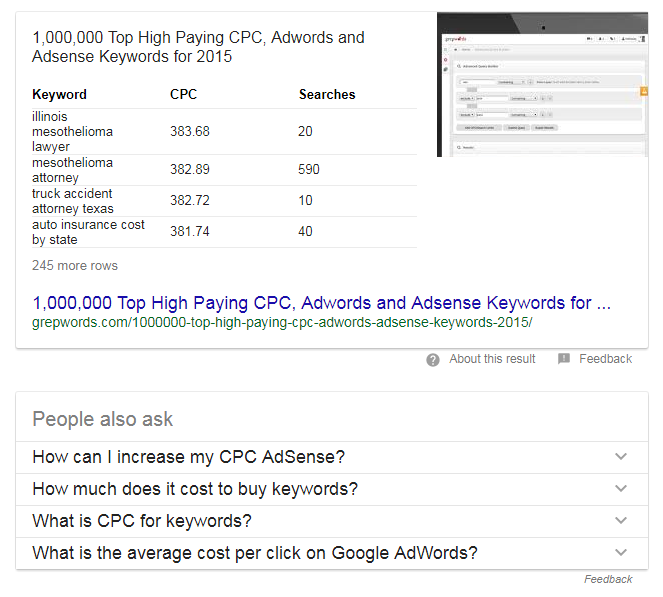Click the snippet heading ending in Keywords for 2015
The height and width of the screenshot is (597, 663).
pyautogui.click(x=198, y=47)
